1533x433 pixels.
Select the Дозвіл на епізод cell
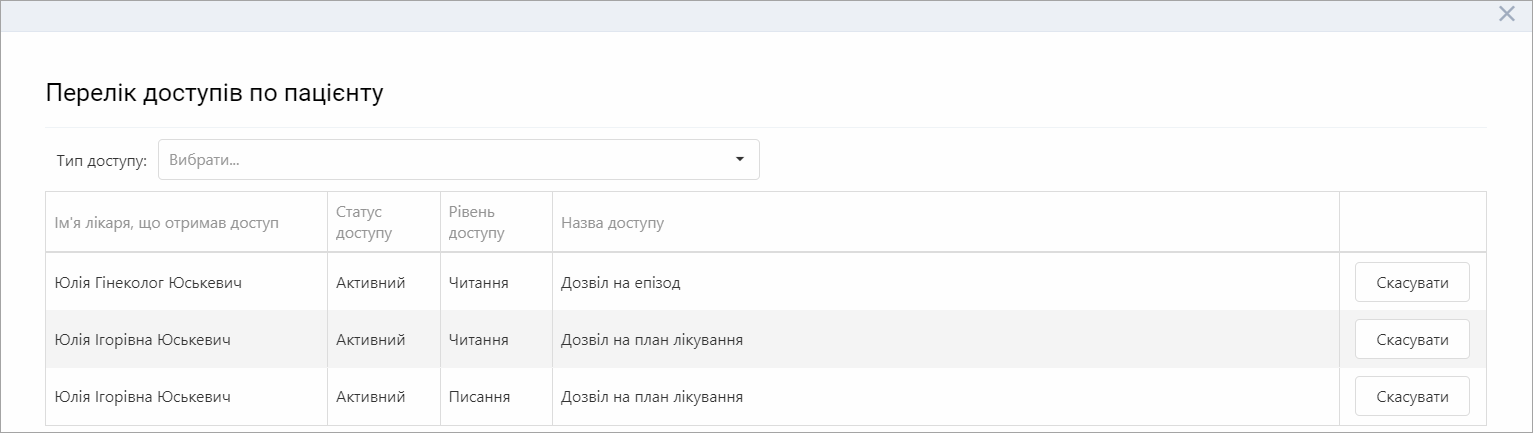(620, 283)
